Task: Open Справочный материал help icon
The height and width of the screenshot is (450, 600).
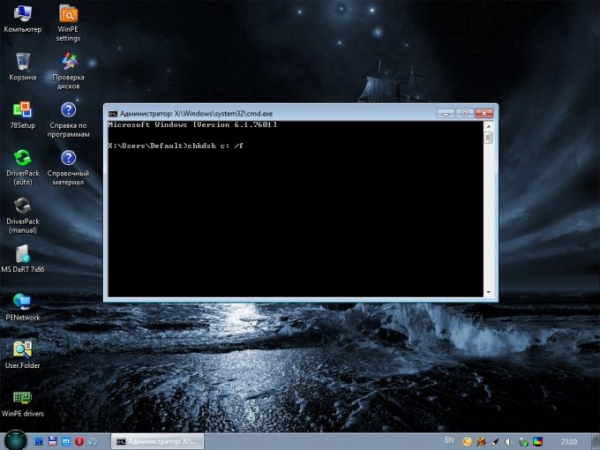Action: click(x=68, y=158)
